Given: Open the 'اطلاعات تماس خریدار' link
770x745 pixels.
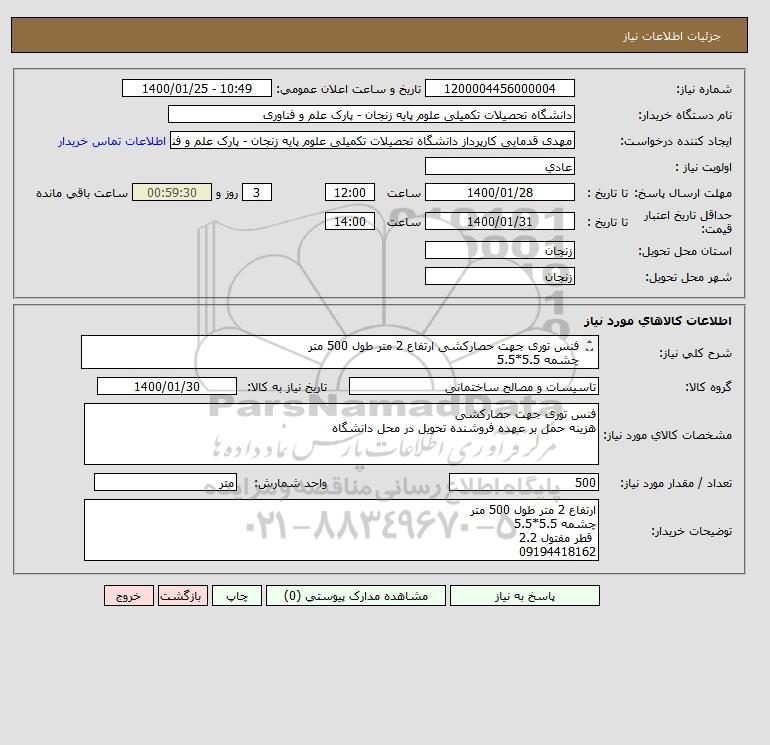Looking at the screenshot, I should click(x=112, y=141).
